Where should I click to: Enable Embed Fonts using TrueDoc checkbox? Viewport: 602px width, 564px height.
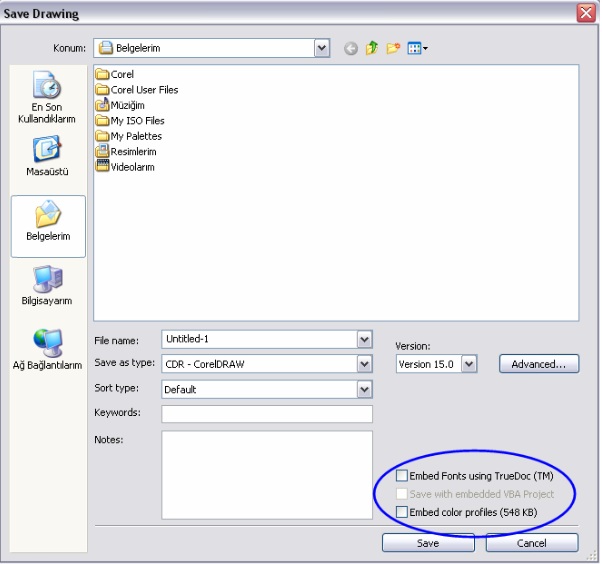coord(402,476)
